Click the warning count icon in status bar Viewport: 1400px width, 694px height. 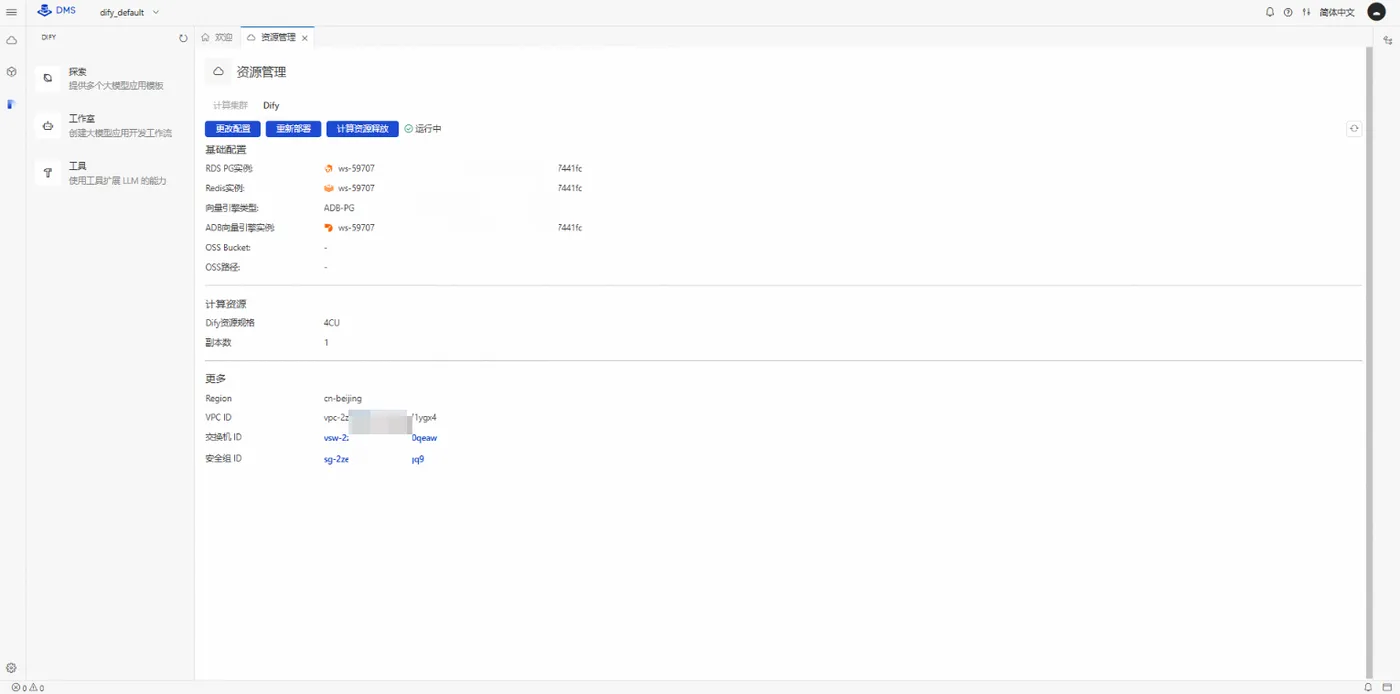pos(33,688)
